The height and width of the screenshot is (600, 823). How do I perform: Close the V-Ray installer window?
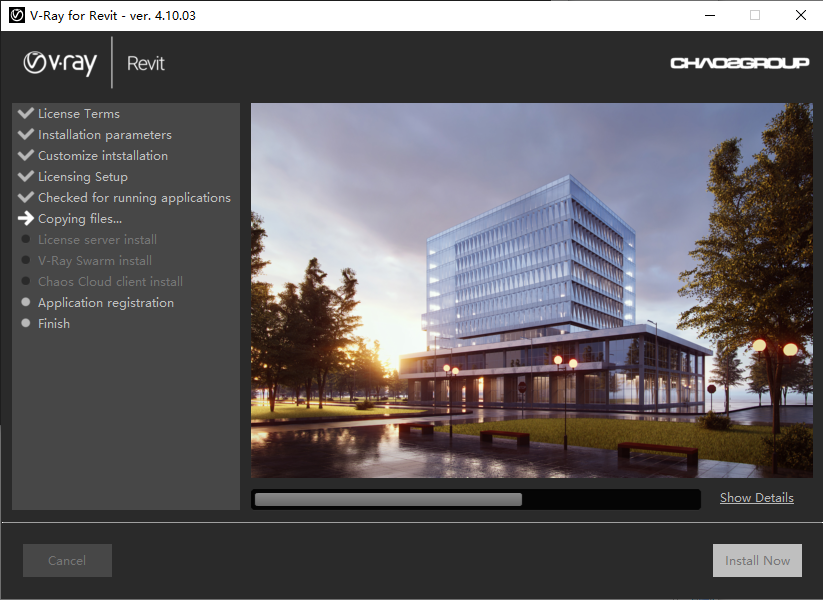pos(800,15)
